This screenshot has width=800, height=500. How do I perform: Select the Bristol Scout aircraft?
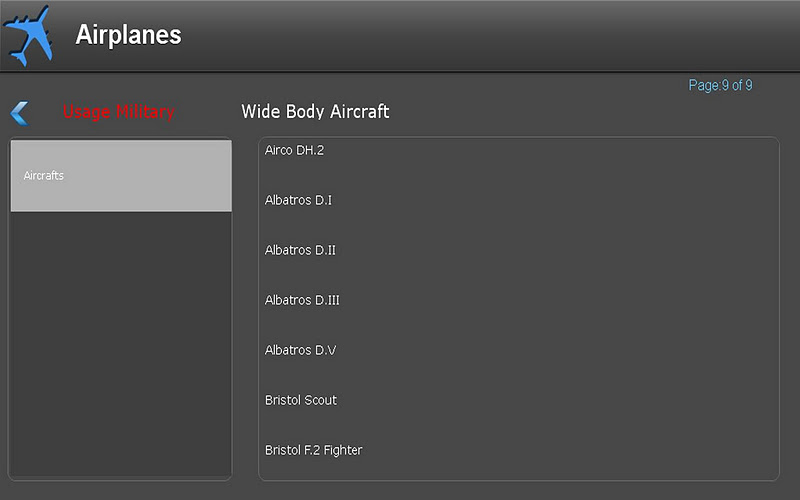point(301,400)
